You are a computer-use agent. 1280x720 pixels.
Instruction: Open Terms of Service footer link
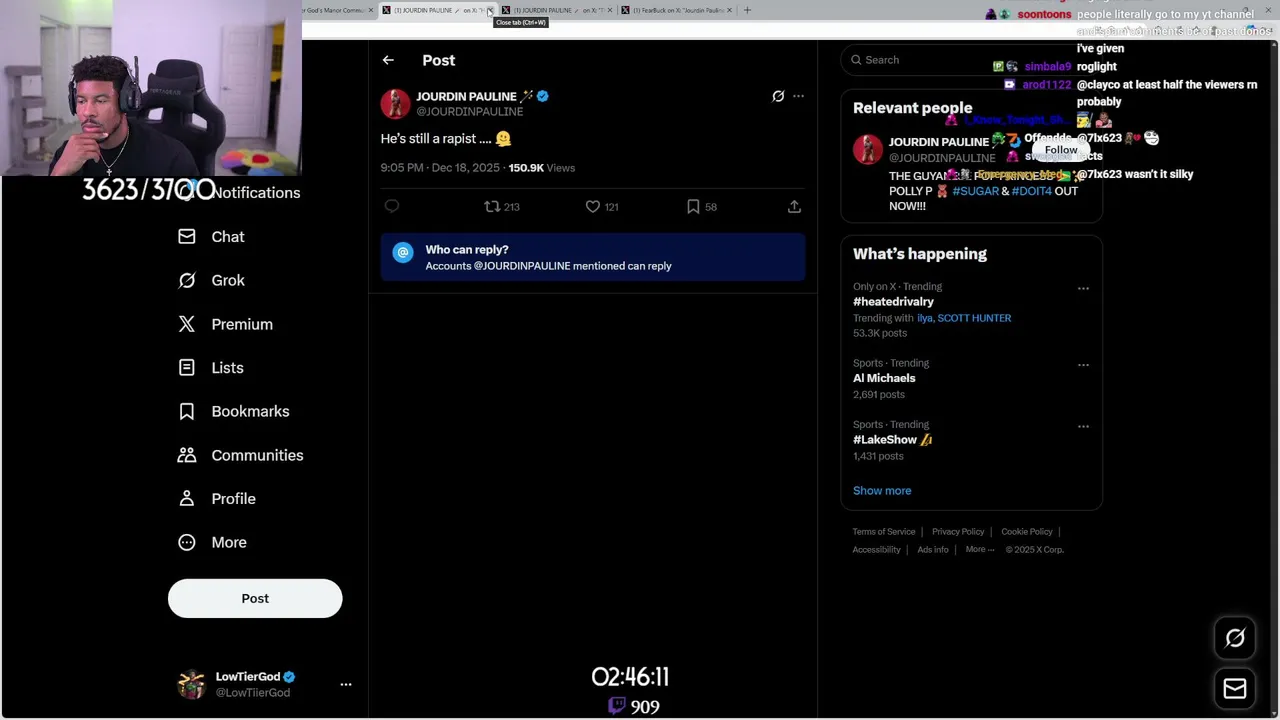click(x=884, y=532)
